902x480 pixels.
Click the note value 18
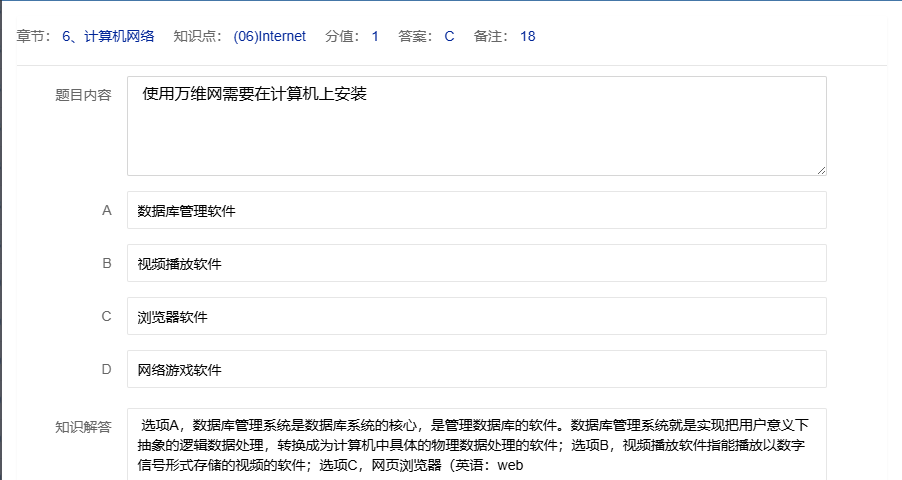click(x=527, y=36)
